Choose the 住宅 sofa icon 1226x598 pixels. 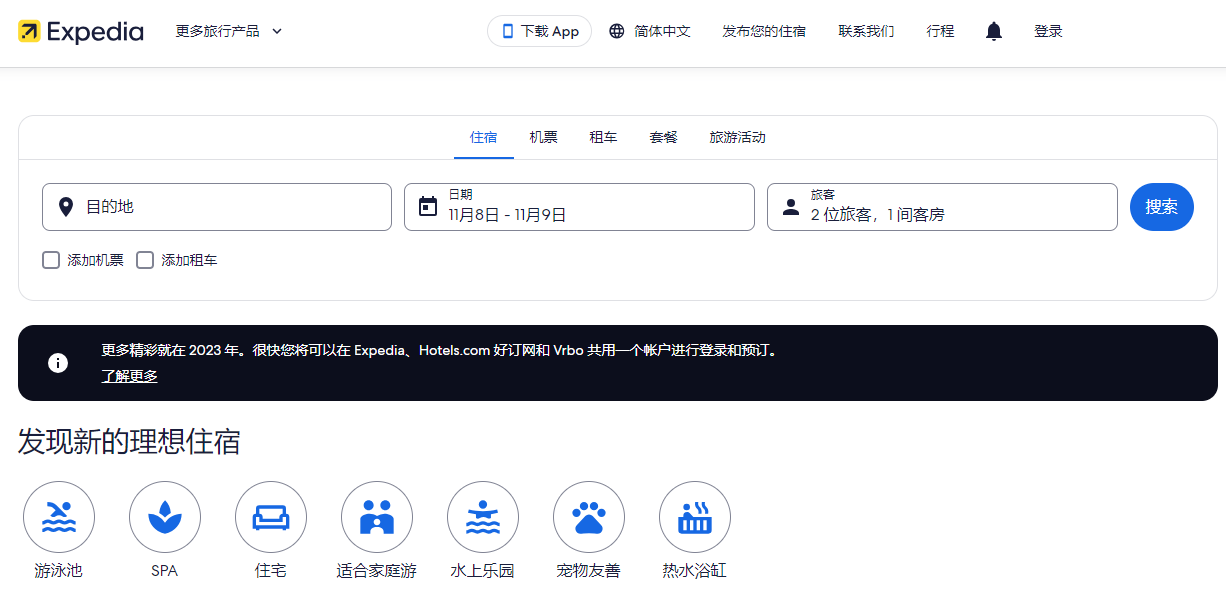point(271,517)
